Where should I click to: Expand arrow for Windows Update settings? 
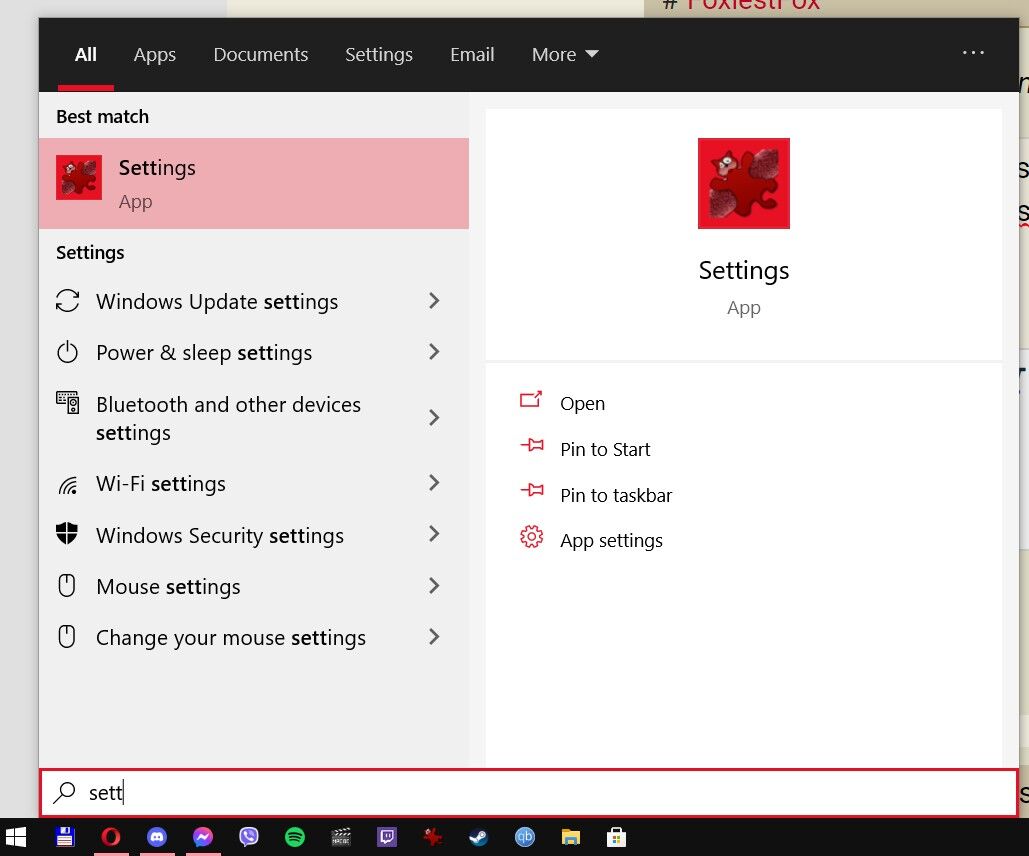click(x=434, y=301)
